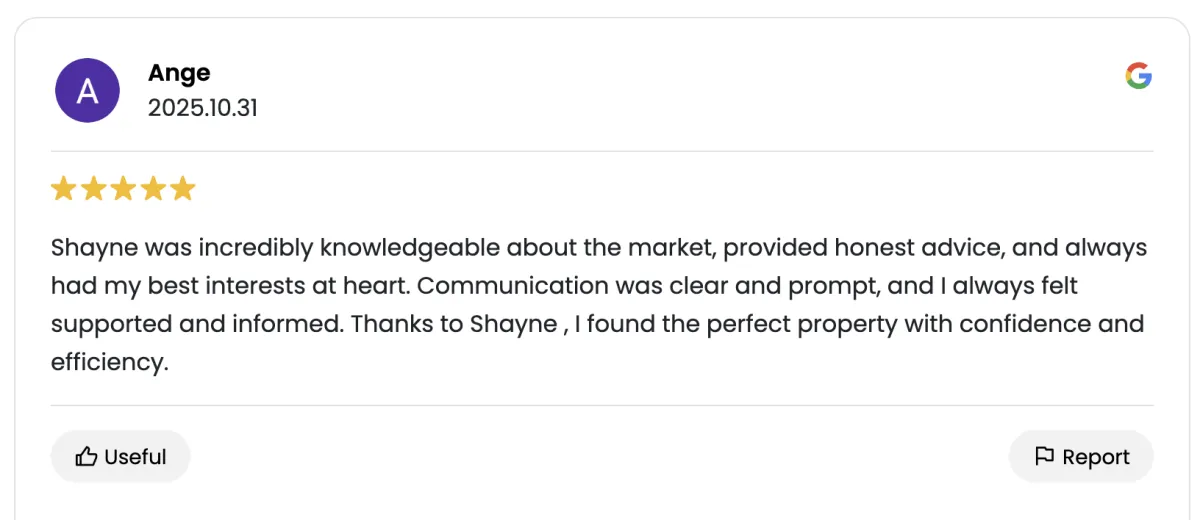Click the Google logo icon
This screenshot has width=1200, height=520.
click(1138, 75)
